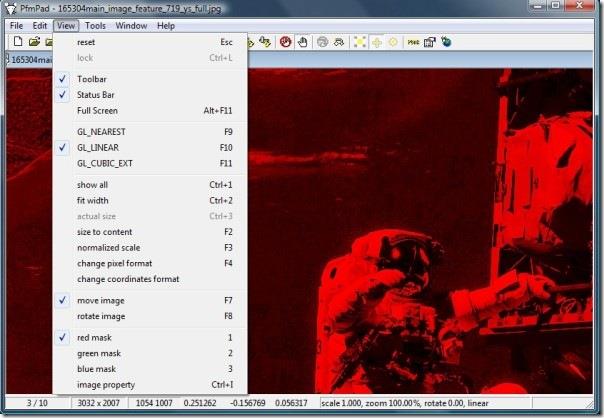Click the yellow corner-markers toolbar icon
This screenshot has height=418, width=604.
pyautogui.click(x=359, y=42)
